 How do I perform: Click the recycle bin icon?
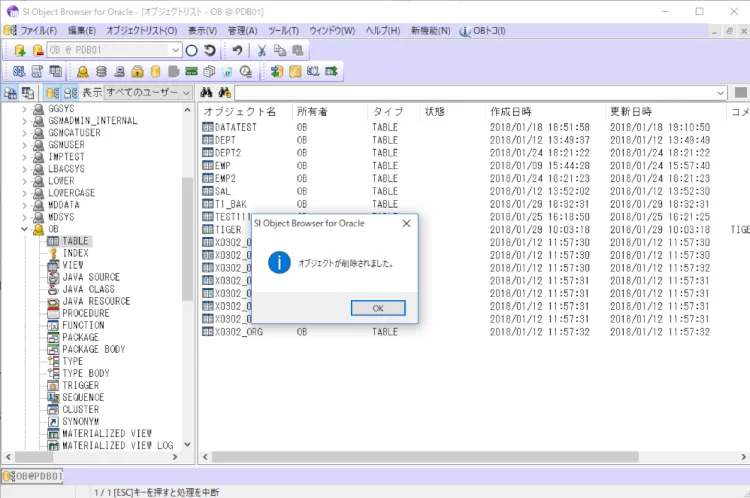click(x=228, y=72)
